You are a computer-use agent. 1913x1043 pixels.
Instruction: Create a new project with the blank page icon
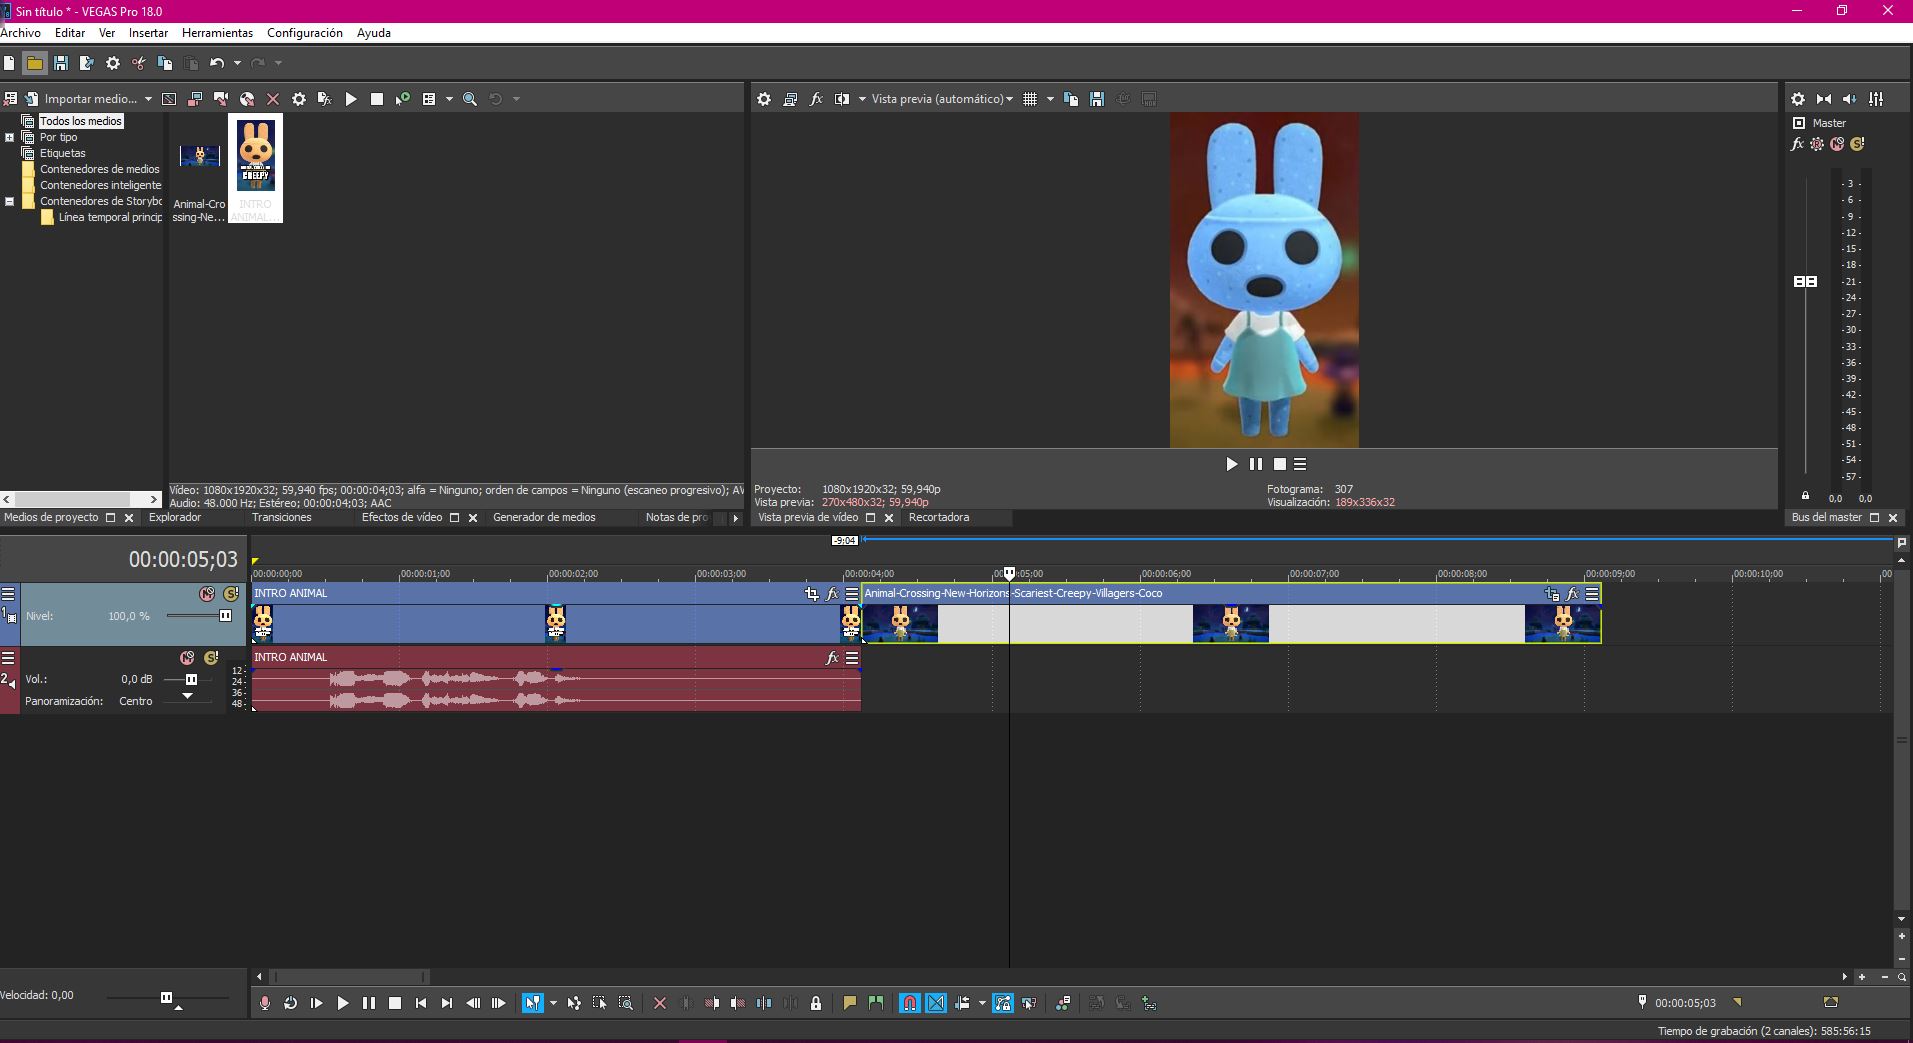[9, 63]
